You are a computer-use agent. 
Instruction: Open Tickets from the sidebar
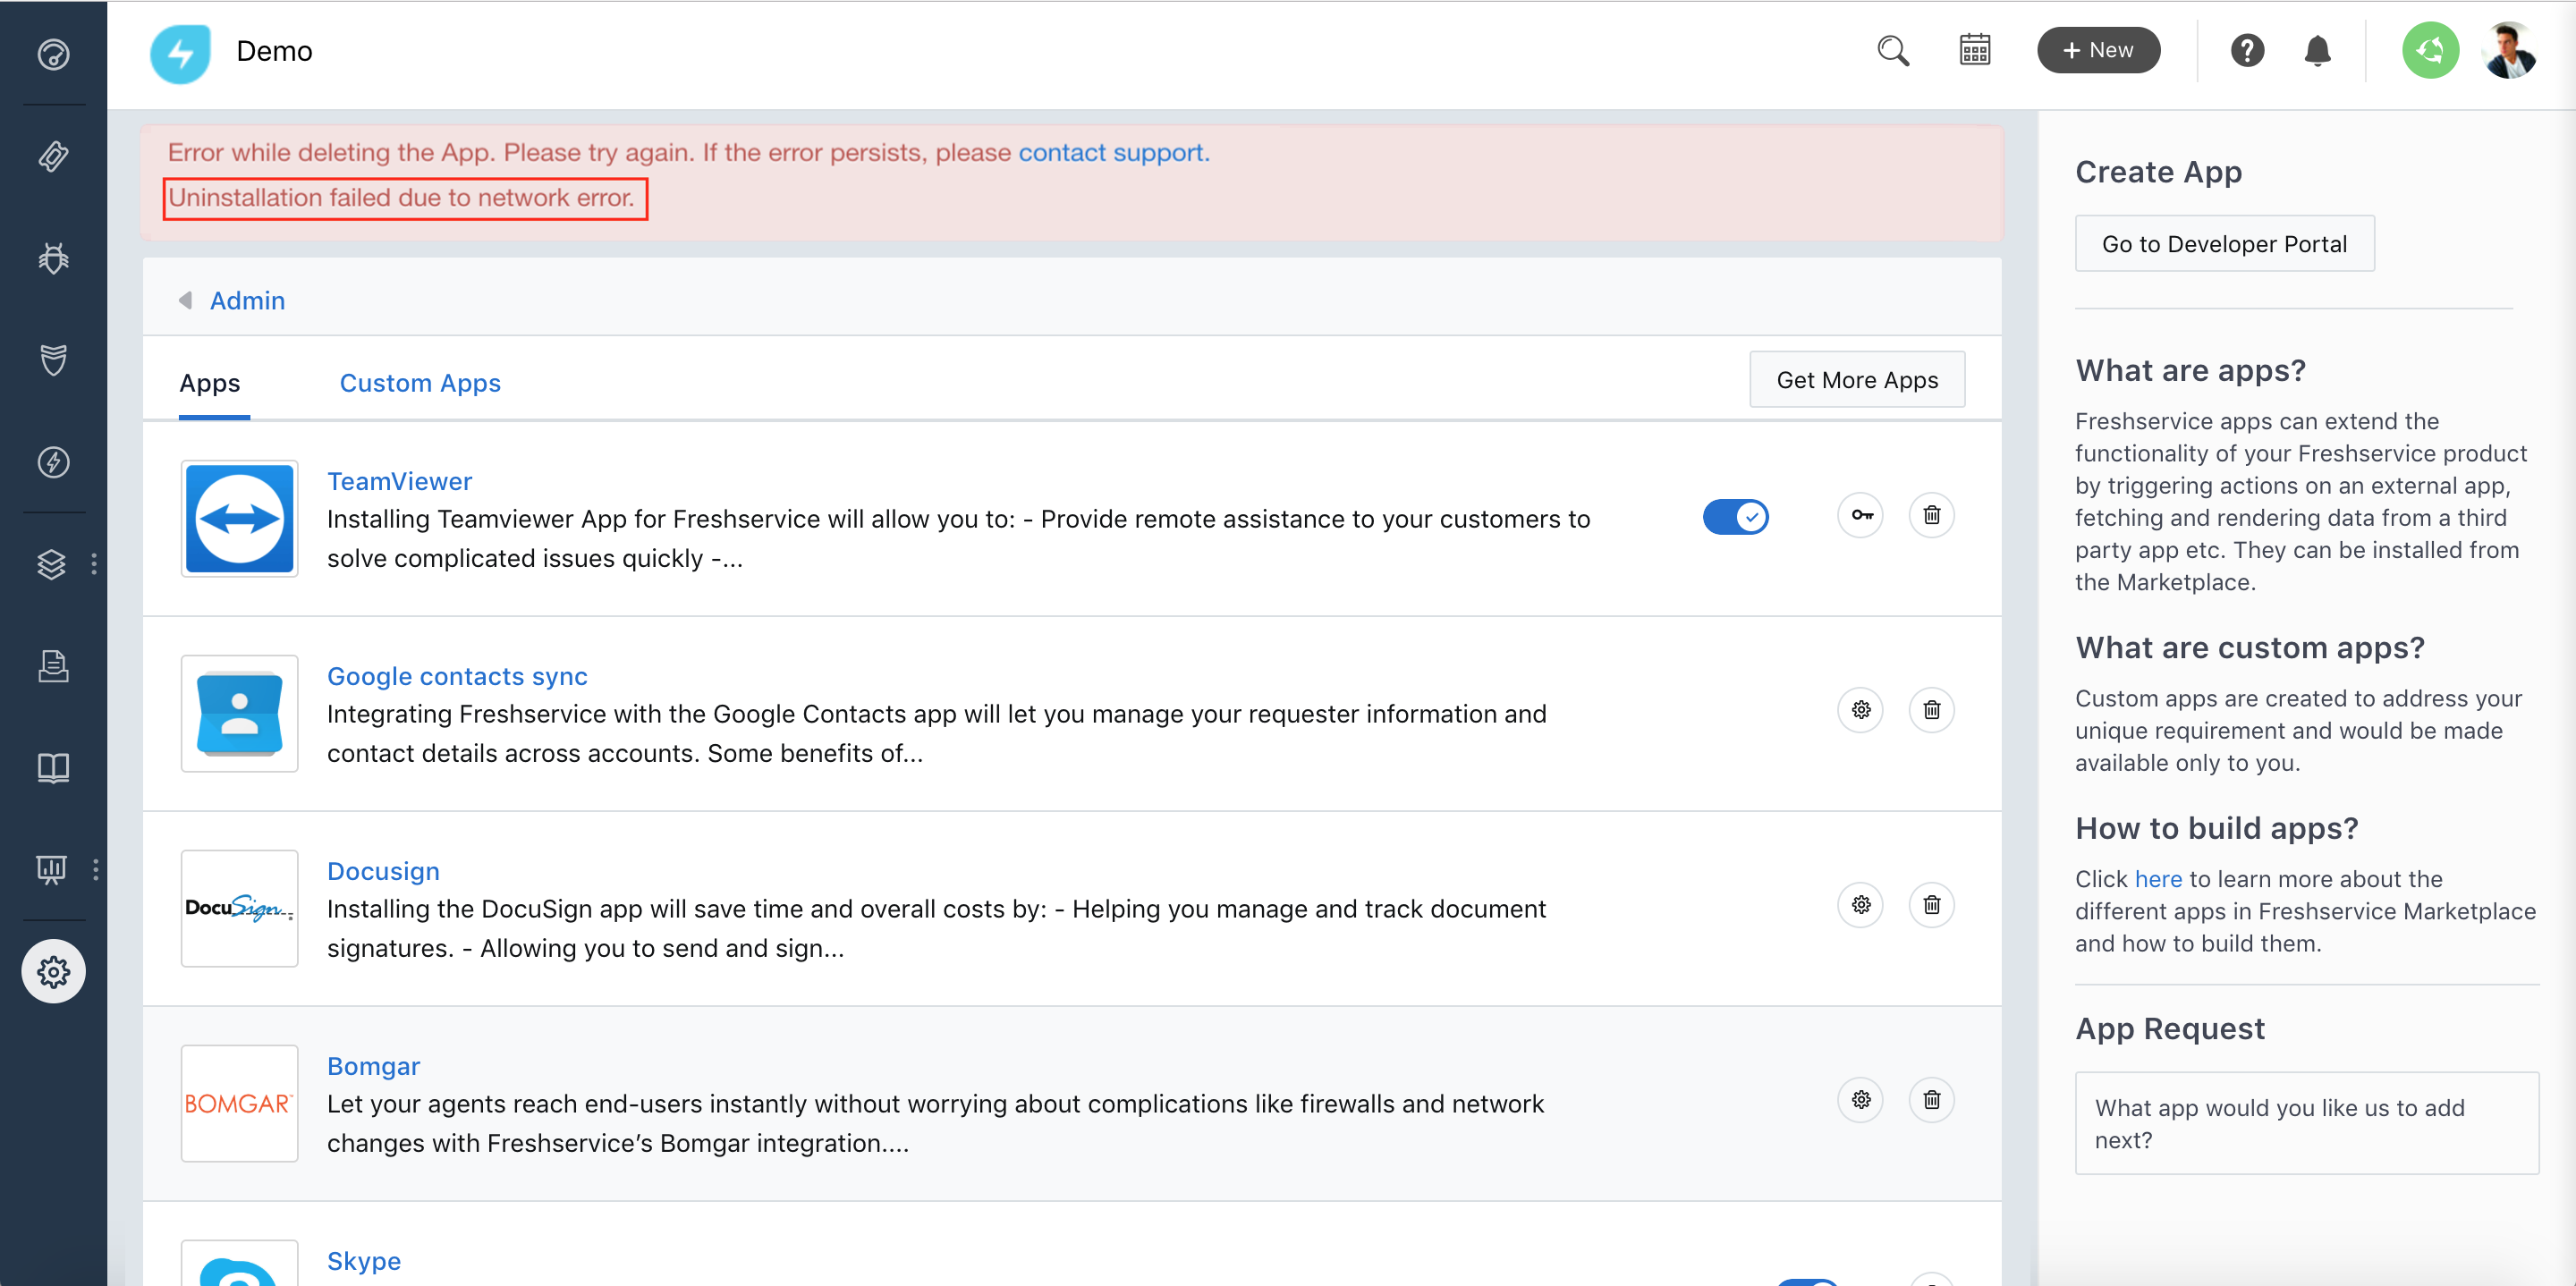(x=53, y=156)
